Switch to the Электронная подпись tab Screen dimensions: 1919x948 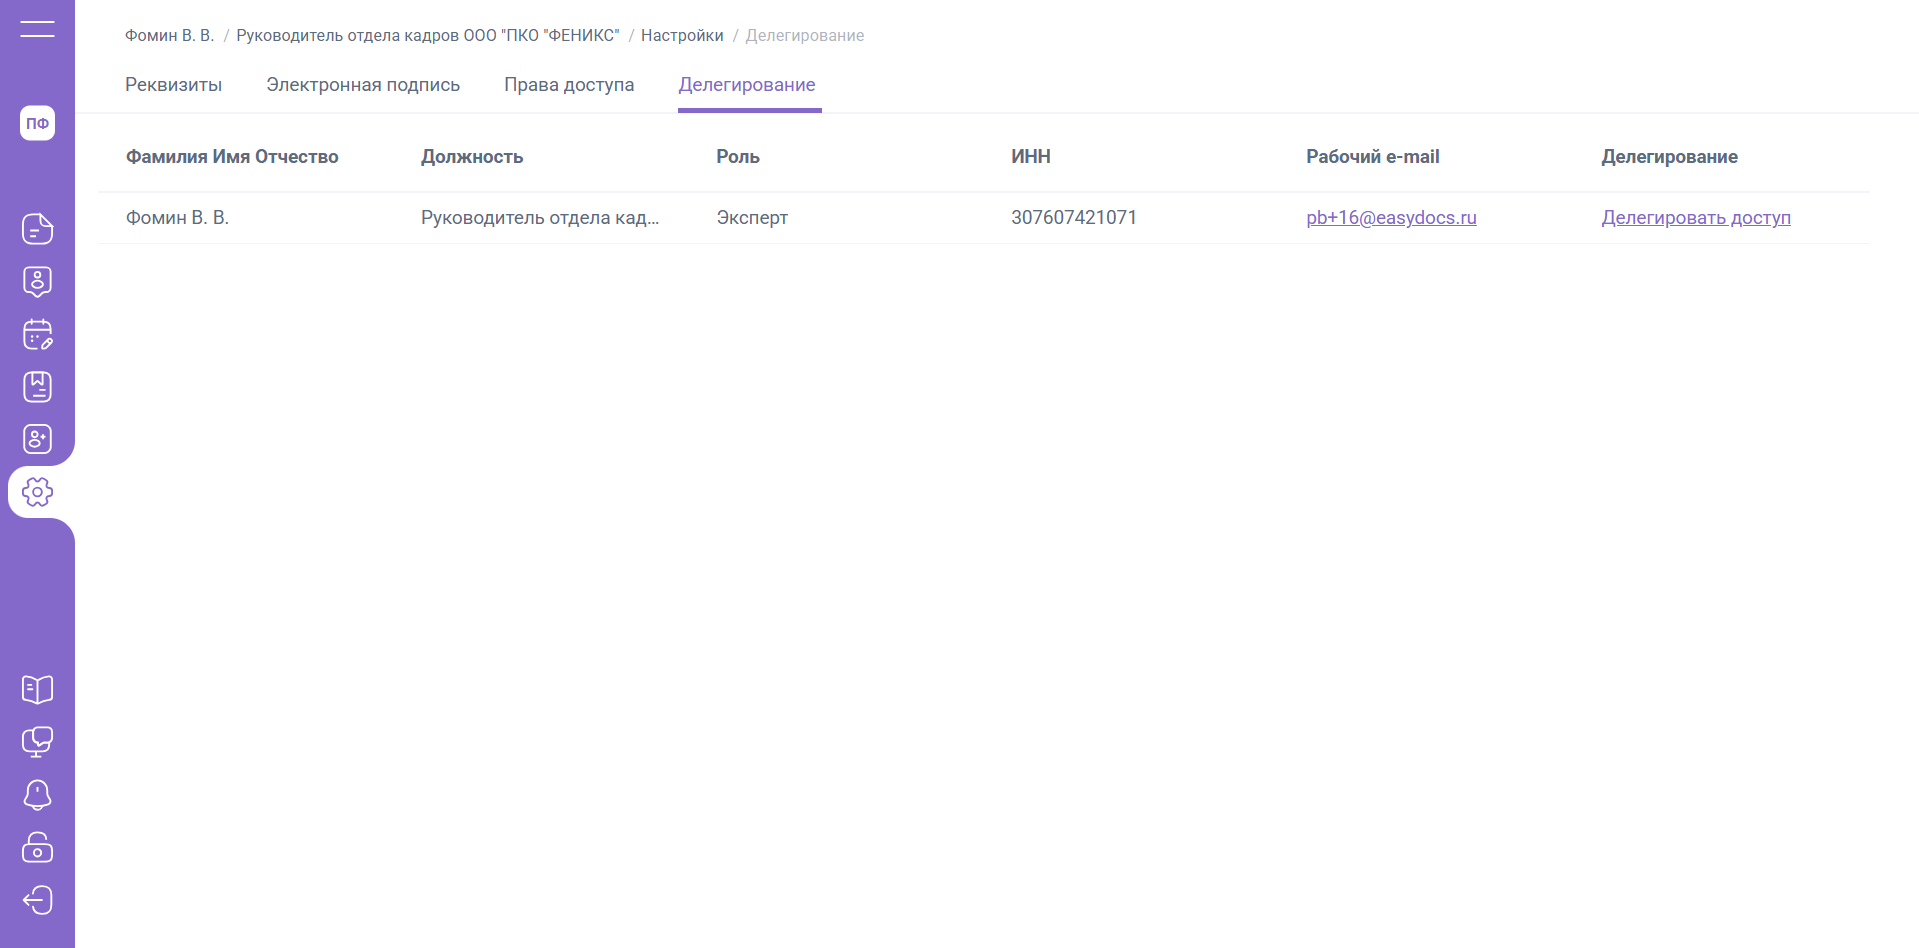(363, 85)
